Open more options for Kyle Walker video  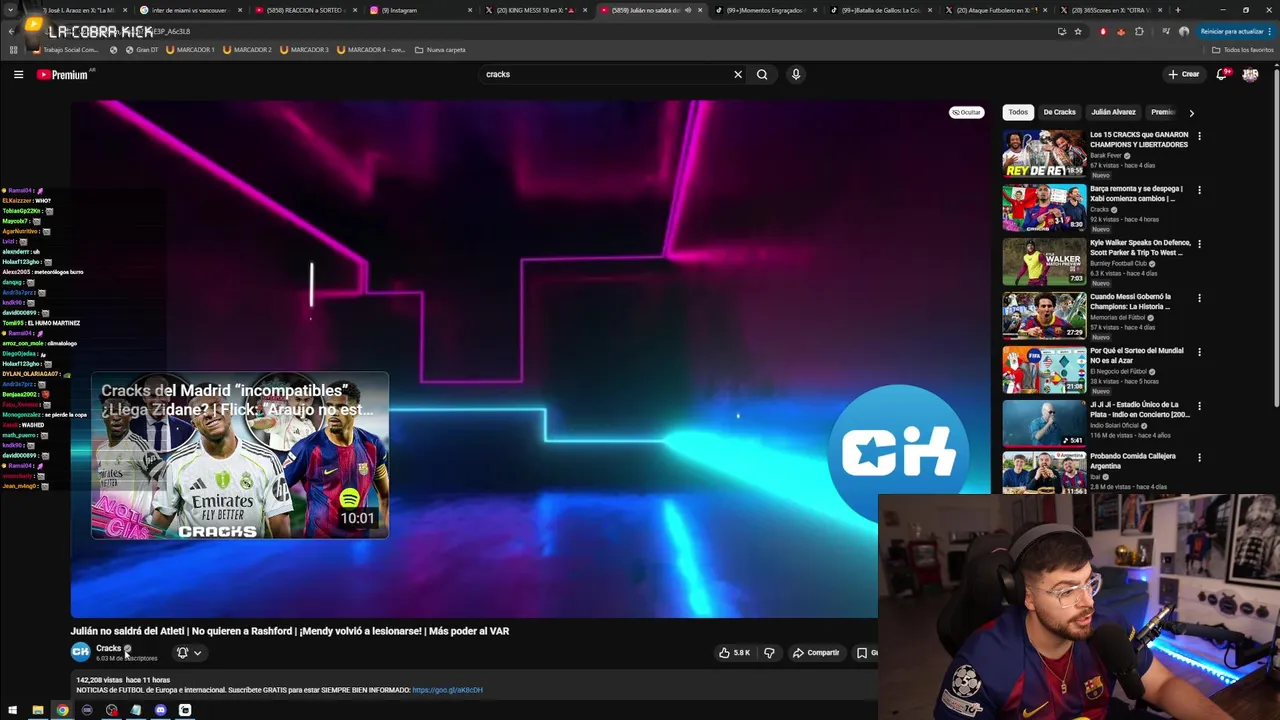[1199, 244]
